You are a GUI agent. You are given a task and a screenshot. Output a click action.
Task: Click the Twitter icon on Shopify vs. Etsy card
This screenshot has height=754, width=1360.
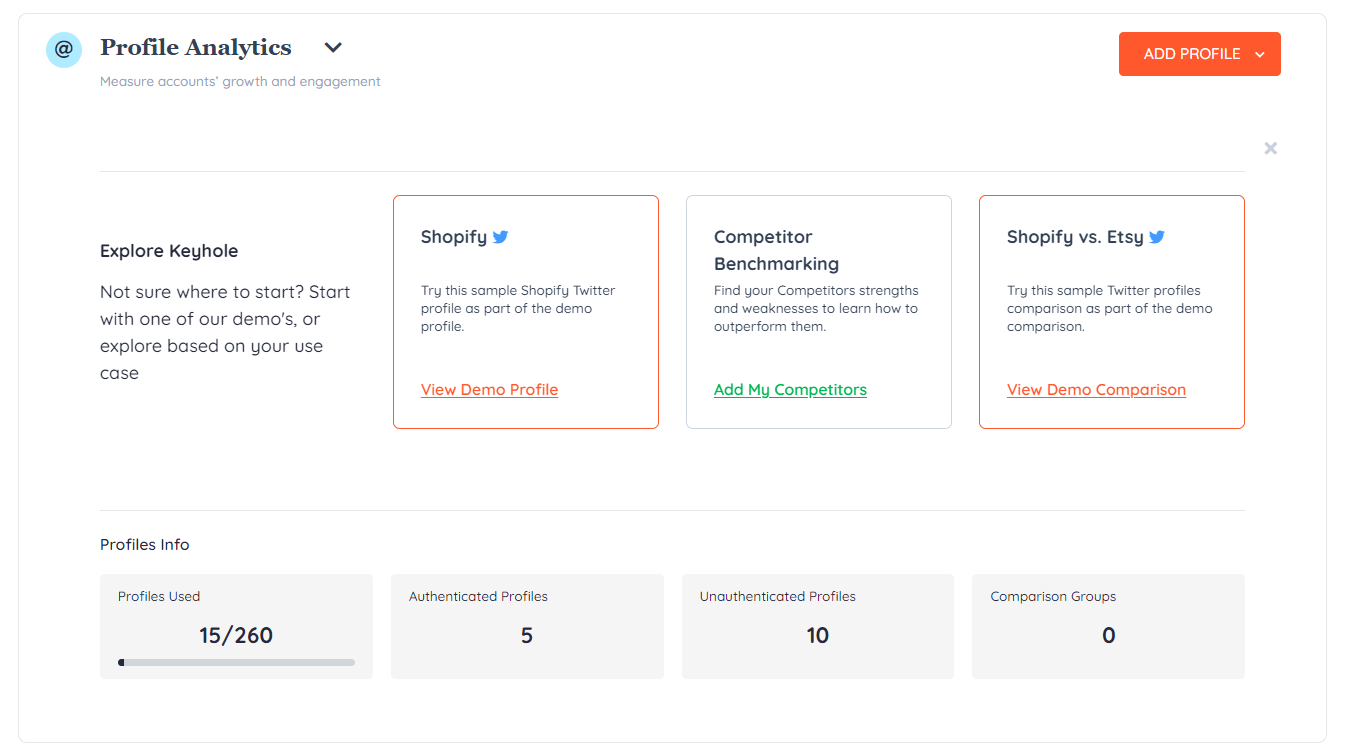coord(1157,236)
